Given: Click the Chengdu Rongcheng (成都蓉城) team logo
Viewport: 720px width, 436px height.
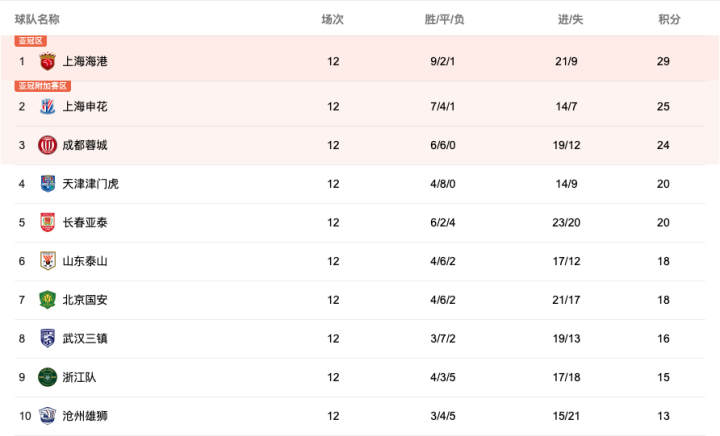Looking at the screenshot, I should tap(47, 145).
